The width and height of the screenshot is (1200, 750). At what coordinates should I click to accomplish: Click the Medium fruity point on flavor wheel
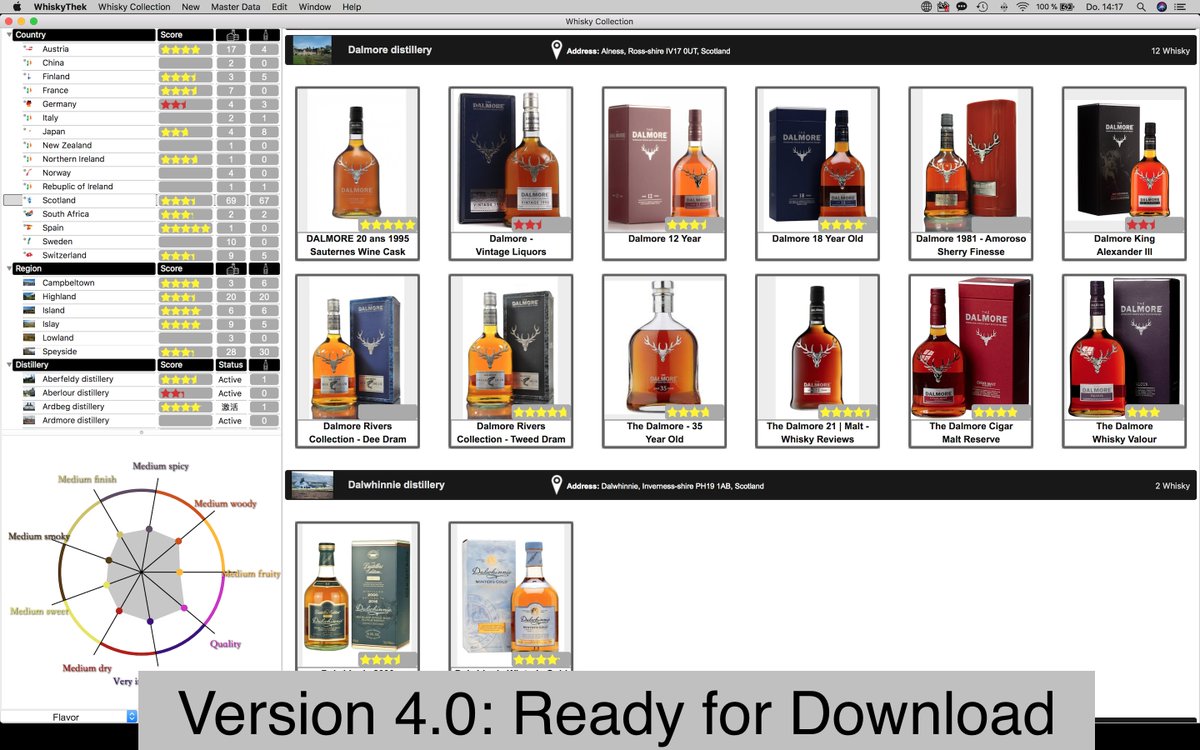point(181,572)
